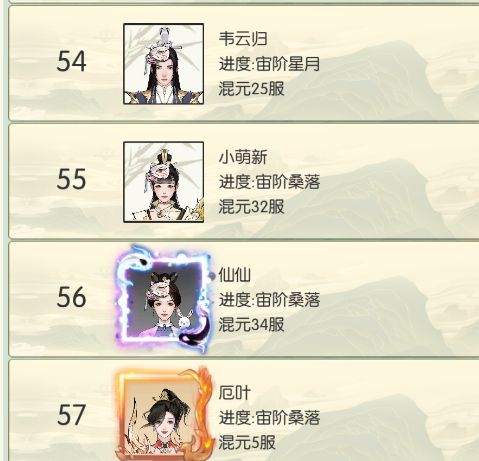This screenshot has height=461, width=479.
Task: Open 韦云归's avatar portrait
Action: [x=163, y=64]
